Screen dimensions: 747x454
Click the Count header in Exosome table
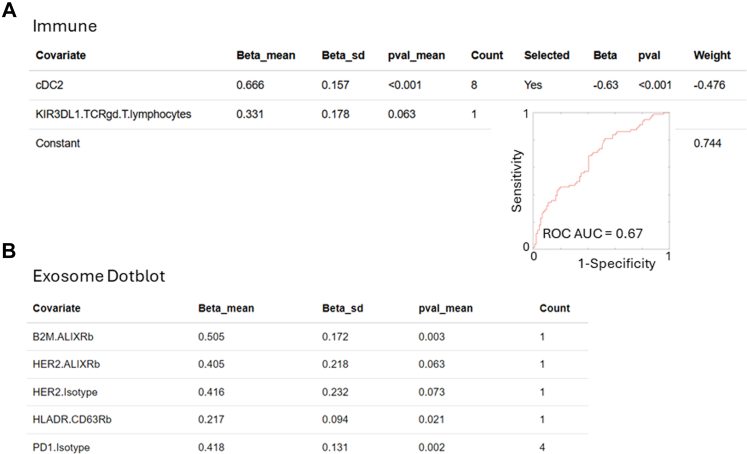(x=555, y=308)
